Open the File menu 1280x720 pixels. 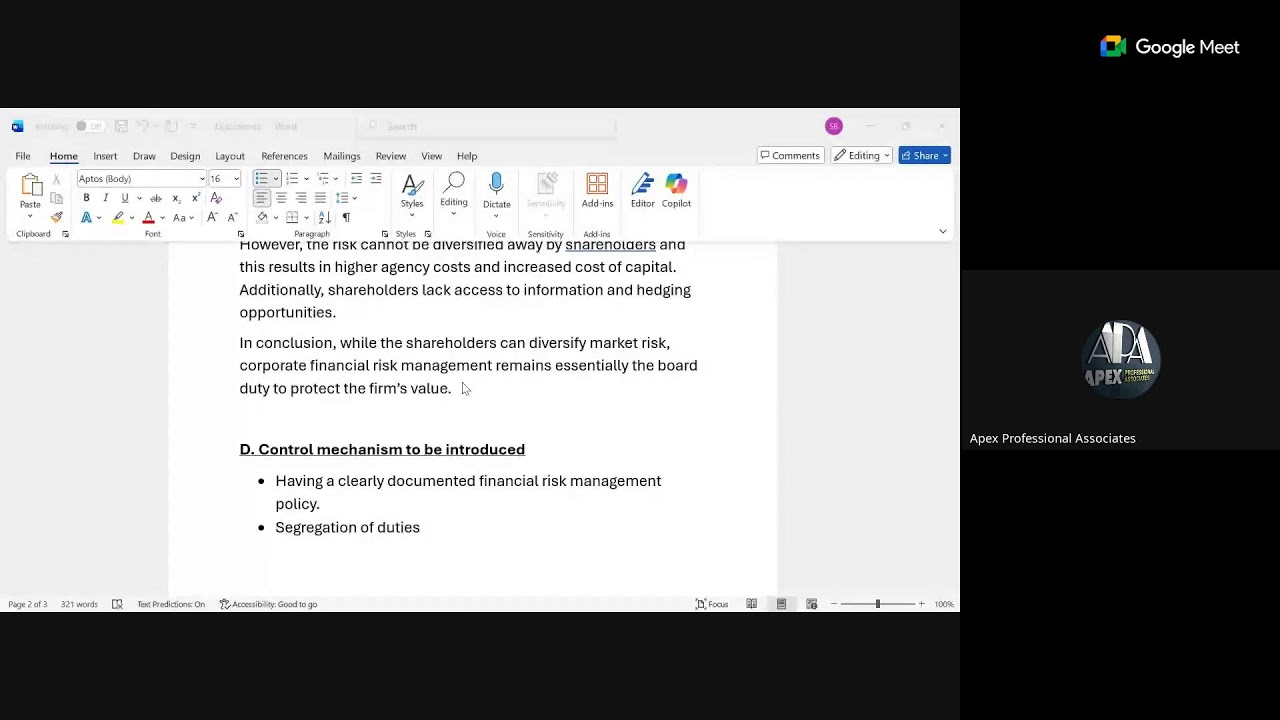22,156
